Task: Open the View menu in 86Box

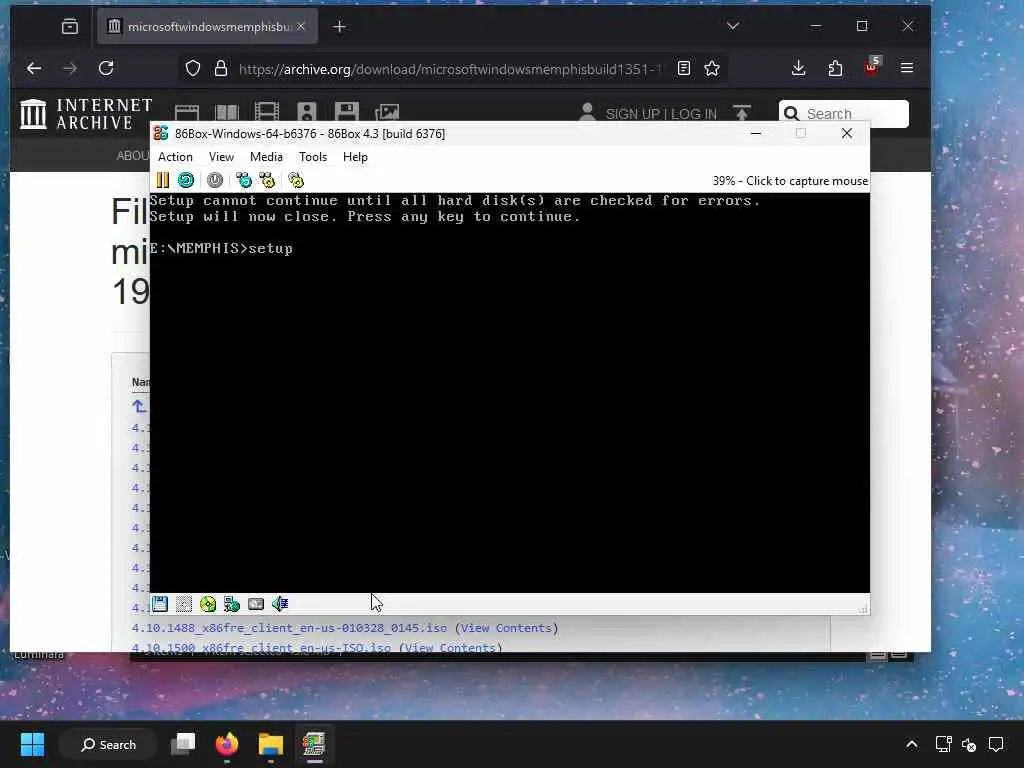Action: pyautogui.click(x=221, y=157)
